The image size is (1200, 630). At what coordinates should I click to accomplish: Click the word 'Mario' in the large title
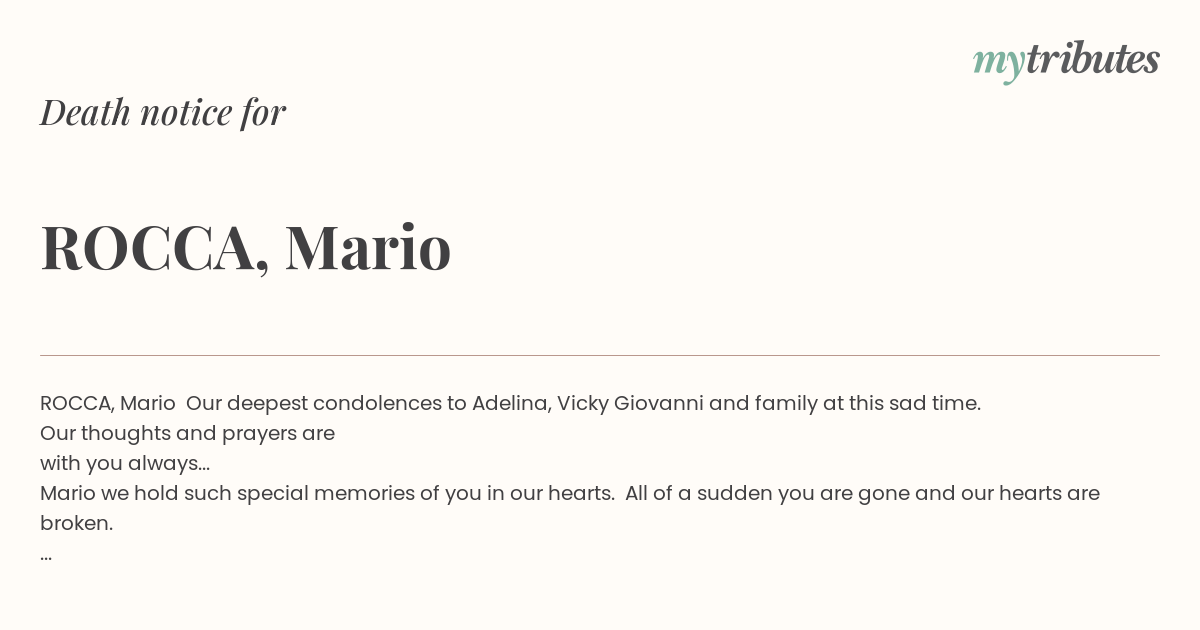coord(368,247)
